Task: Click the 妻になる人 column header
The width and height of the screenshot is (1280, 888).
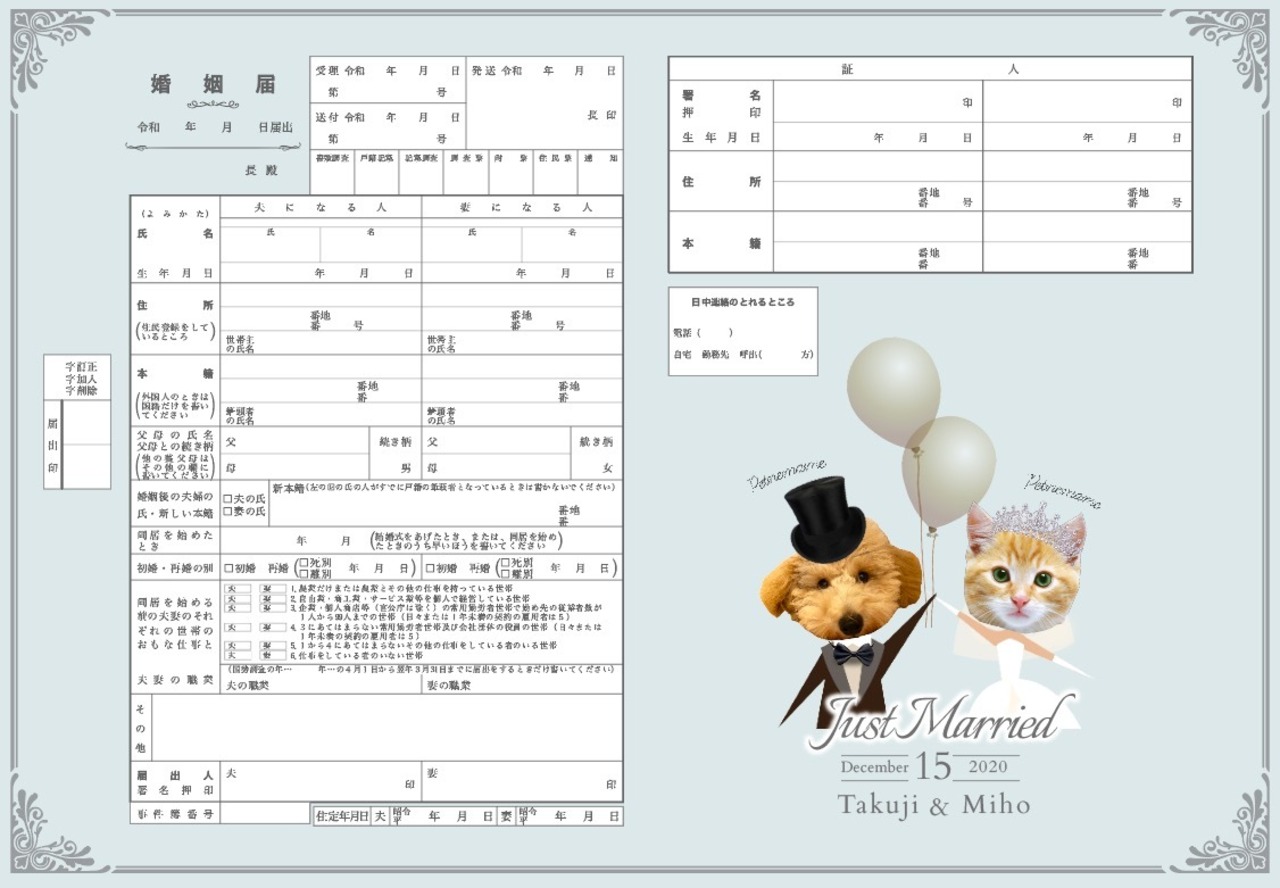Action: 522,208
